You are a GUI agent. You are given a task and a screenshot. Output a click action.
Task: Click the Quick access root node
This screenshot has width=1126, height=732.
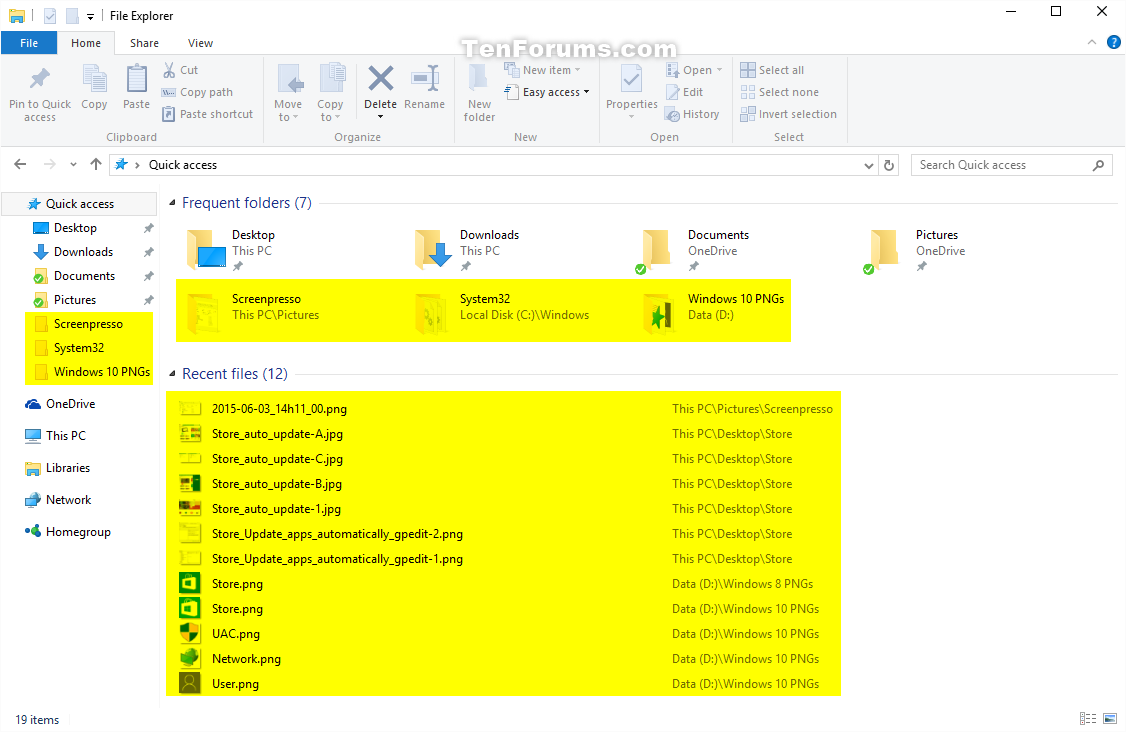point(80,204)
